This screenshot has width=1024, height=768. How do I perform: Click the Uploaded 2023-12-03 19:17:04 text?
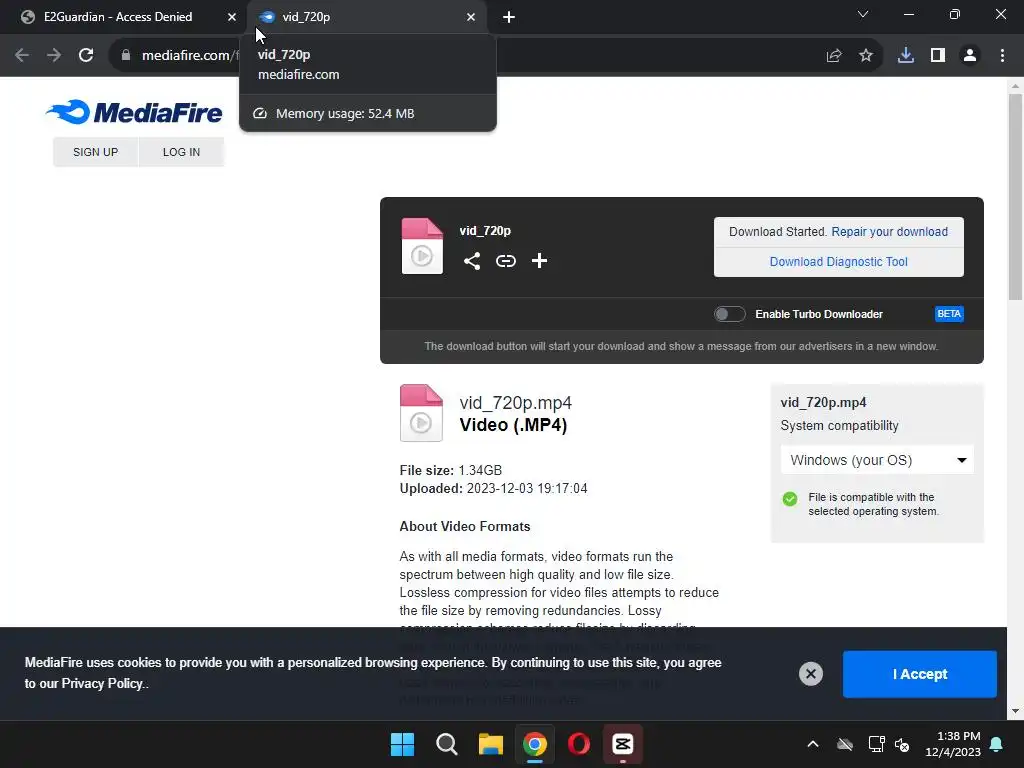click(494, 488)
